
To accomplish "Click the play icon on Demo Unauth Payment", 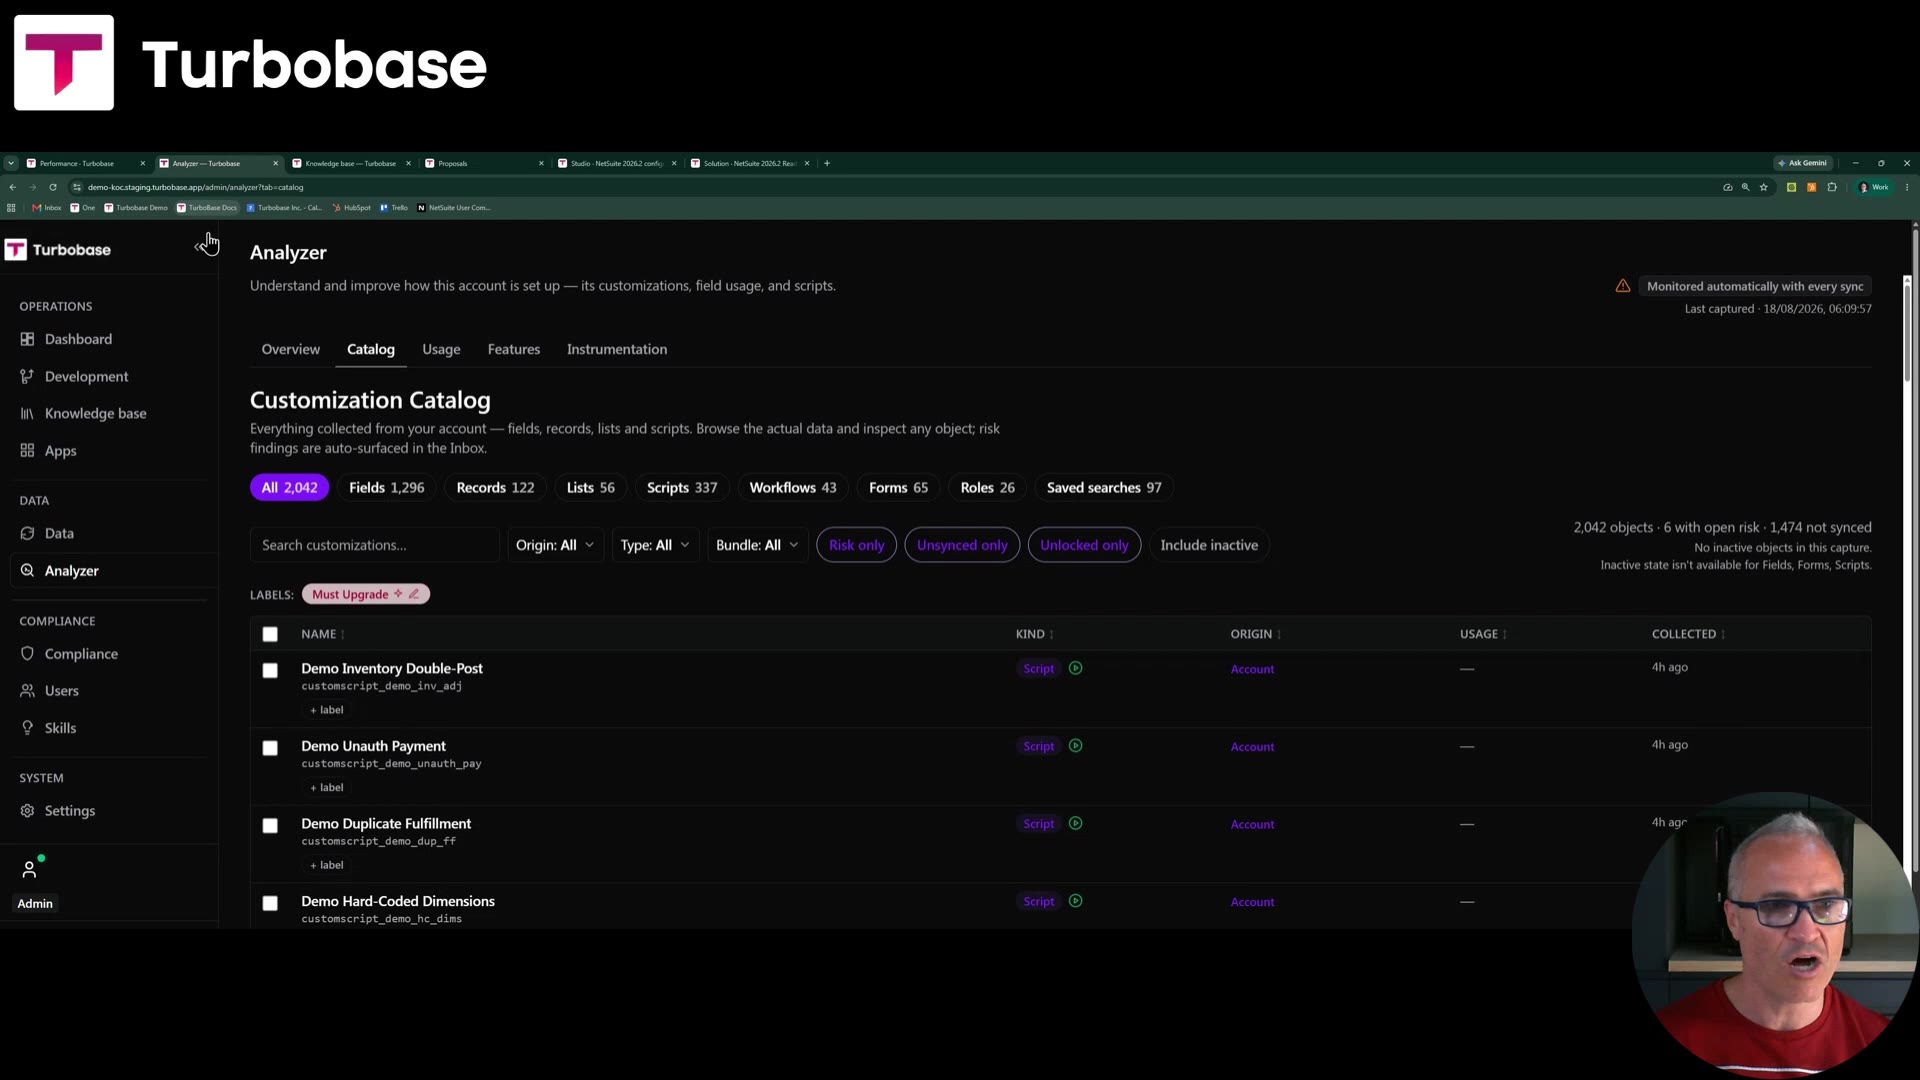I will point(1075,745).
